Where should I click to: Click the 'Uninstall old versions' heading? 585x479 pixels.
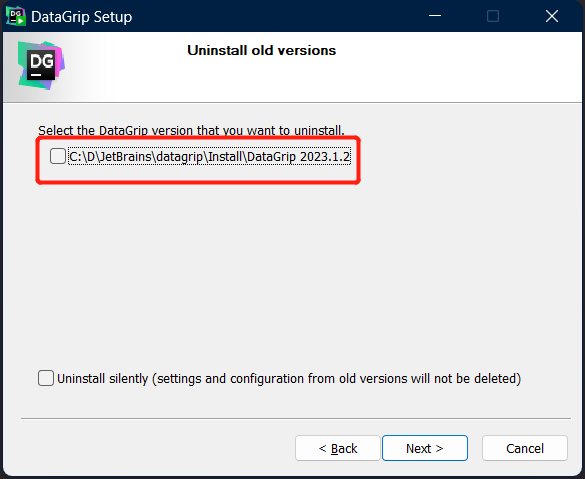262,50
